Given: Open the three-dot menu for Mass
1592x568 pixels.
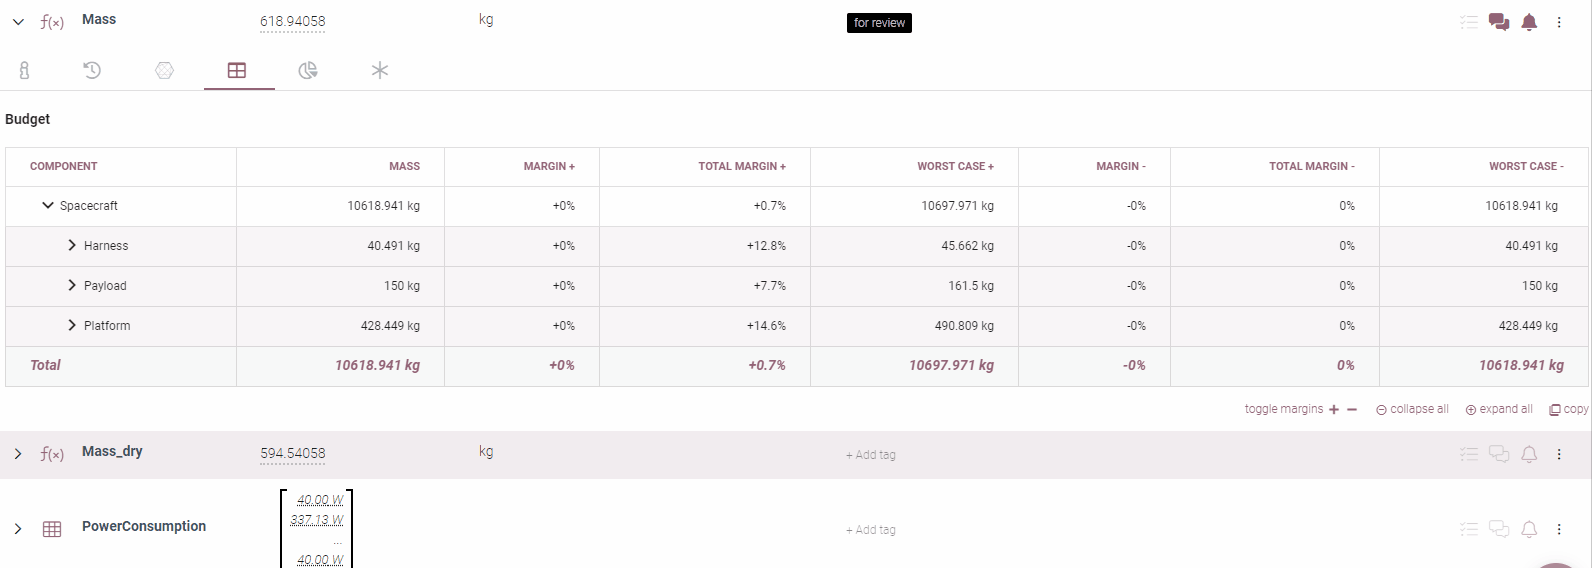Looking at the screenshot, I should pos(1559,22).
